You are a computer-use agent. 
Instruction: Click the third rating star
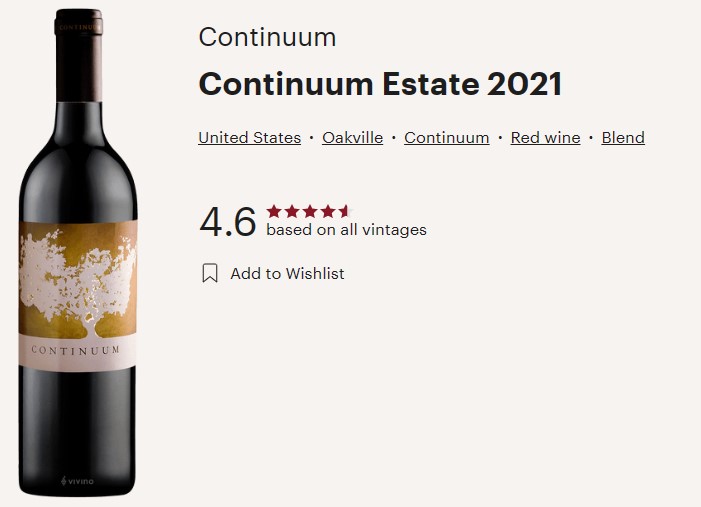coord(309,211)
